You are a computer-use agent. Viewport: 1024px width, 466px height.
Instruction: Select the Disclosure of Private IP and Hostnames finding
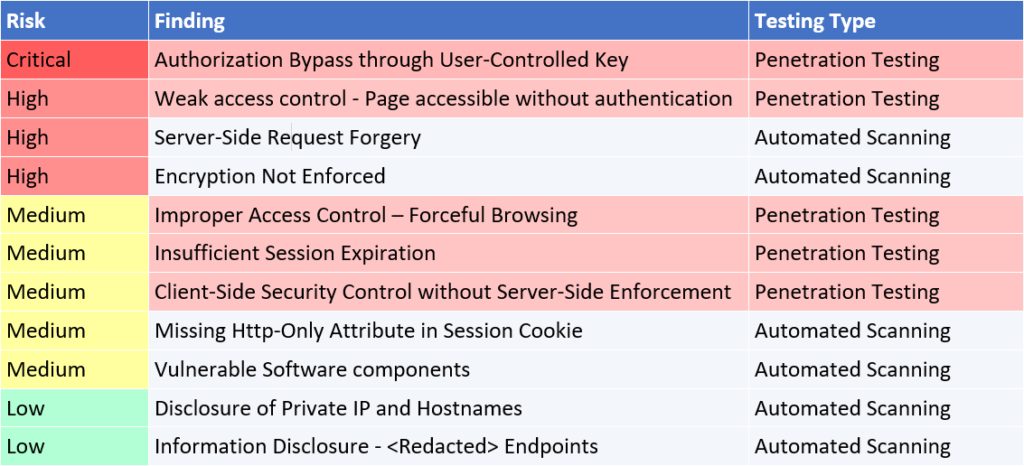338,408
